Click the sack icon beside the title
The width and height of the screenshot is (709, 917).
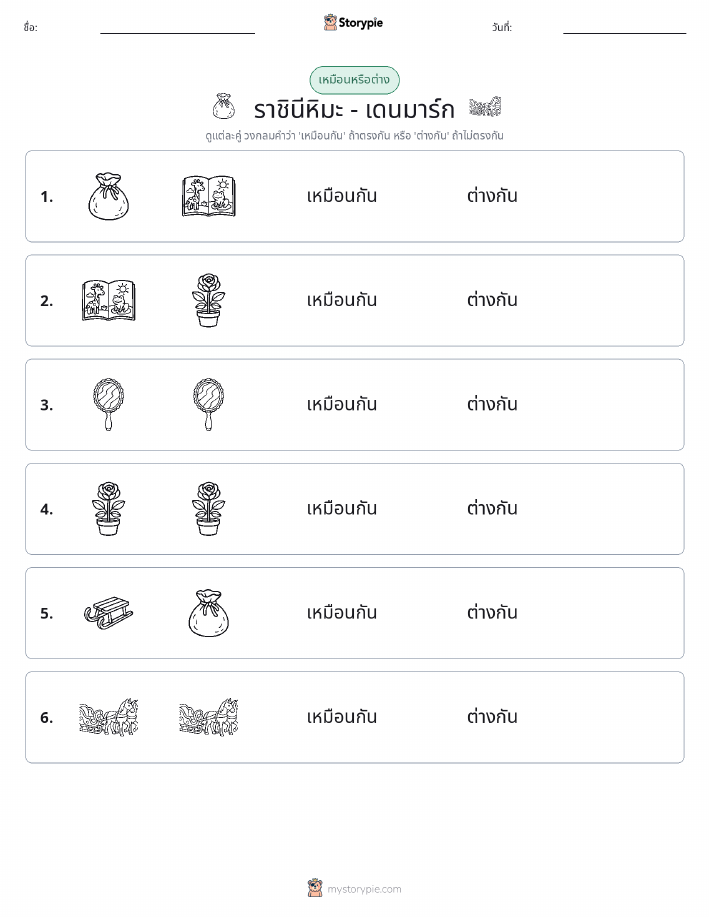[223, 106]
